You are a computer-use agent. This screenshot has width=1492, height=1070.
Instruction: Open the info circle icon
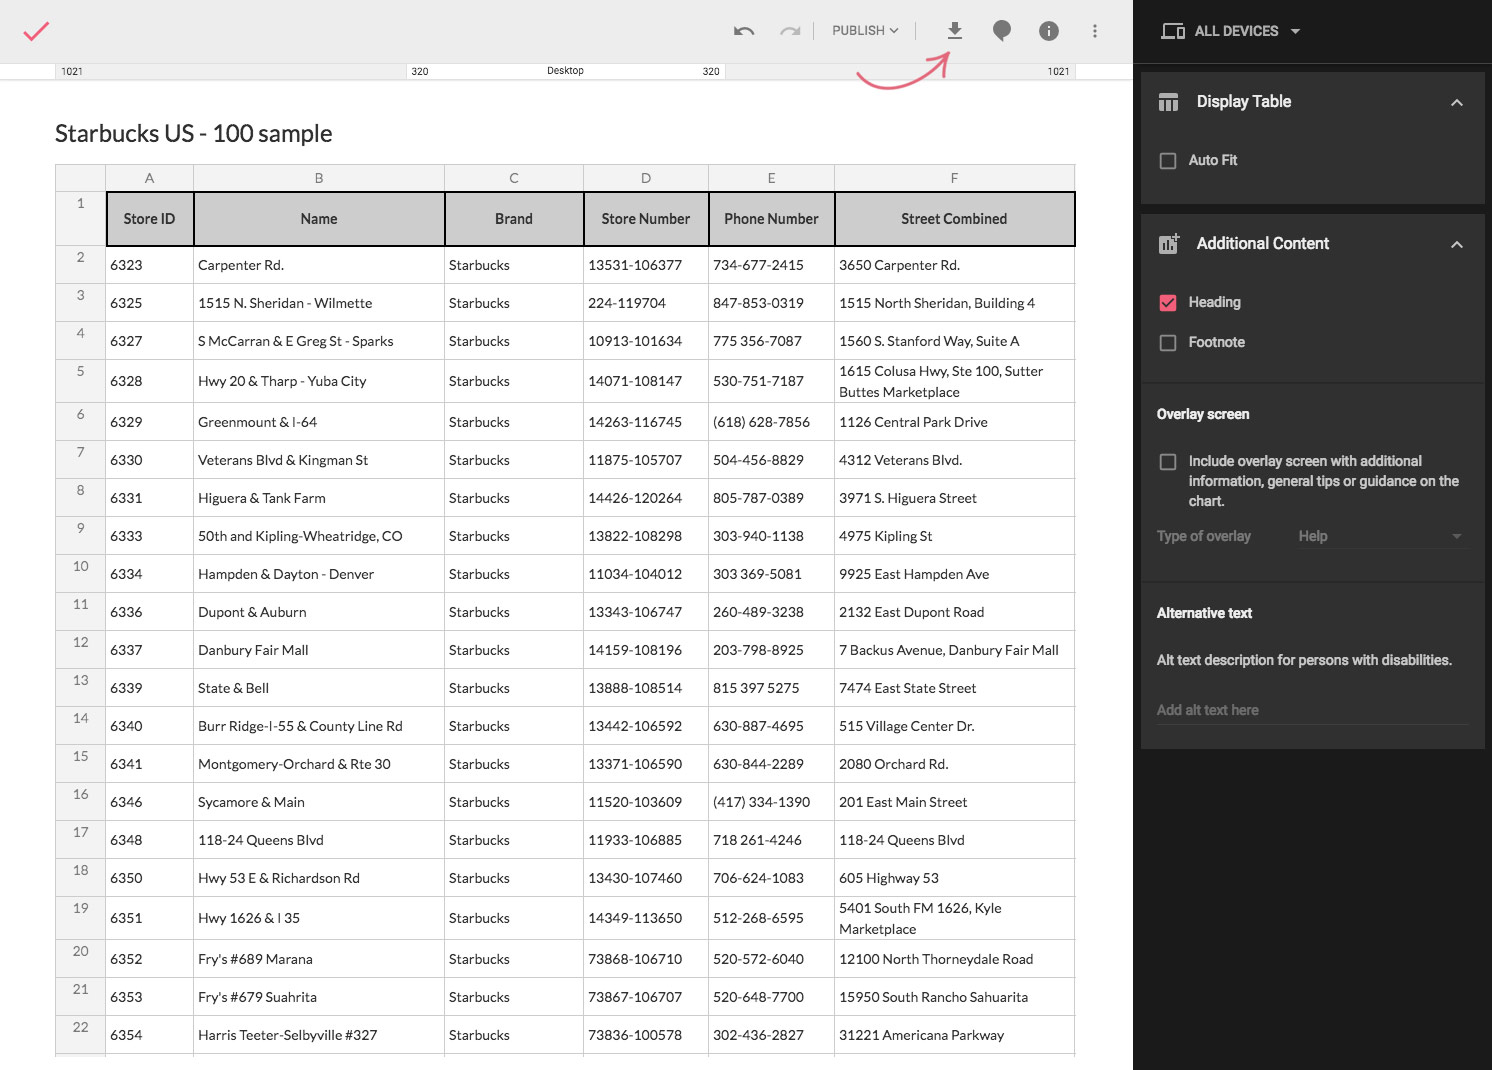(1048, 31)
